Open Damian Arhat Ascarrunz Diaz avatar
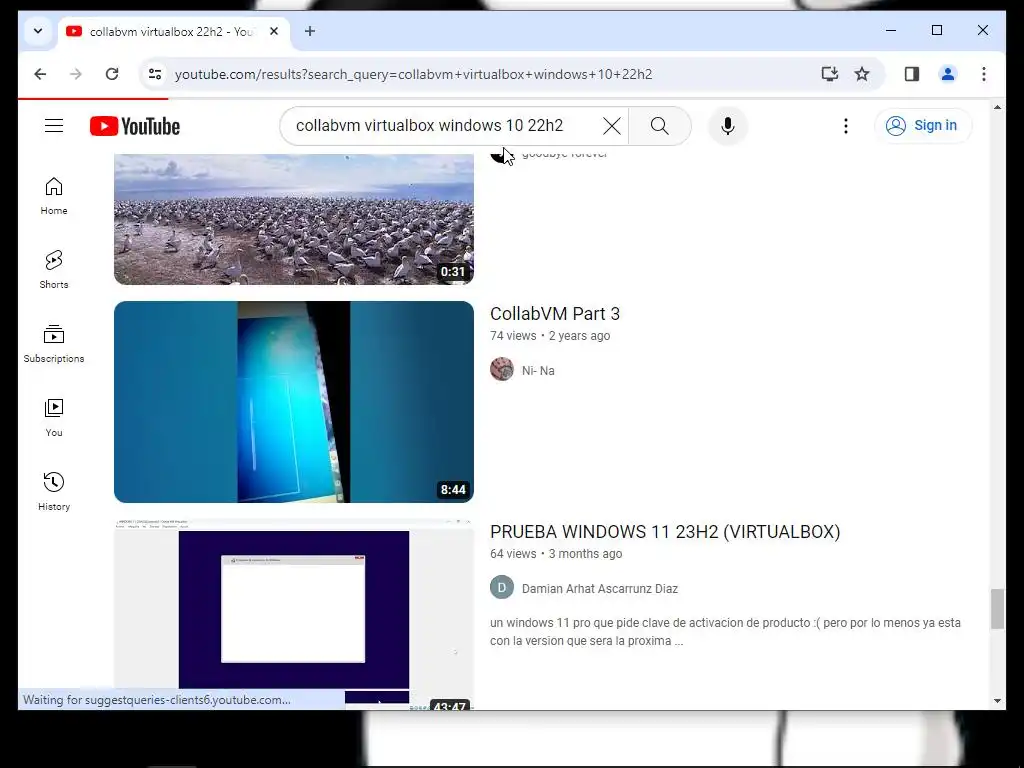This screenshot has height=768, width=1024. click(502, 588)
